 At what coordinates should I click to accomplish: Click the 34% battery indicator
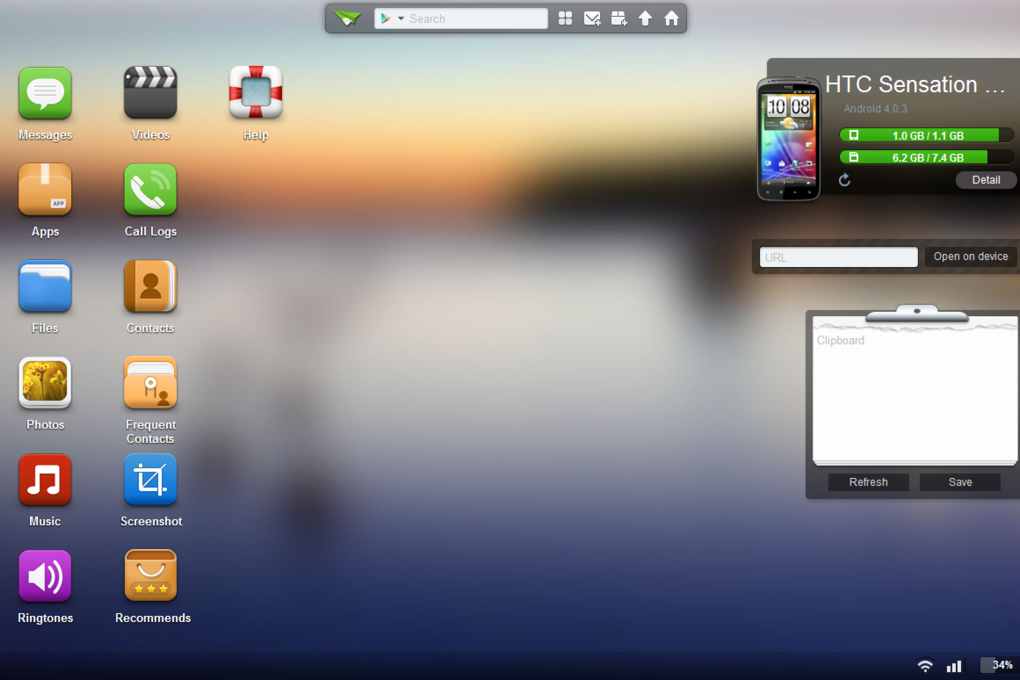(x=997, y=665)
